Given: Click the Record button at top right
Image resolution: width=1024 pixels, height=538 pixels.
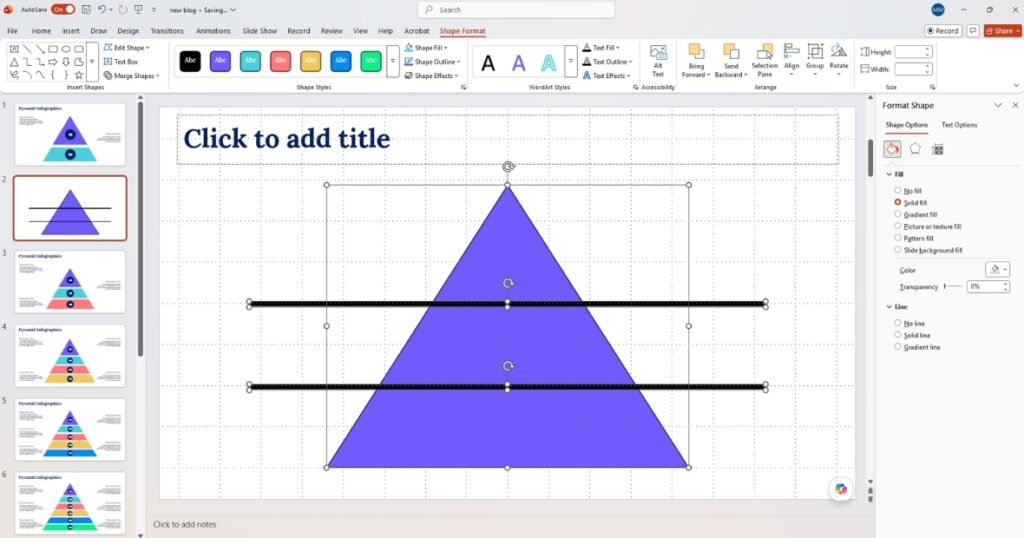Looking at the screenshot, I should click(943, 31).
